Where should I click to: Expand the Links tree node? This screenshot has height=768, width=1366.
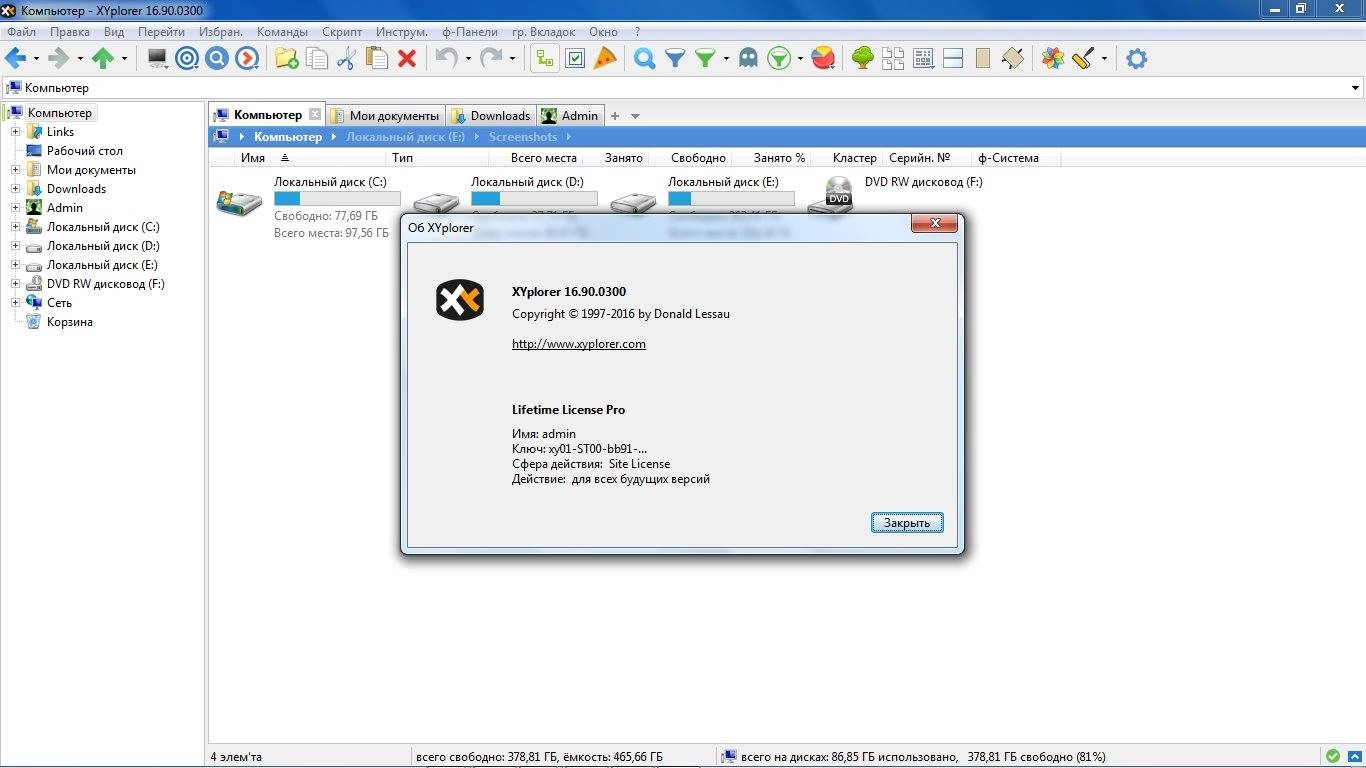[16, 132]
